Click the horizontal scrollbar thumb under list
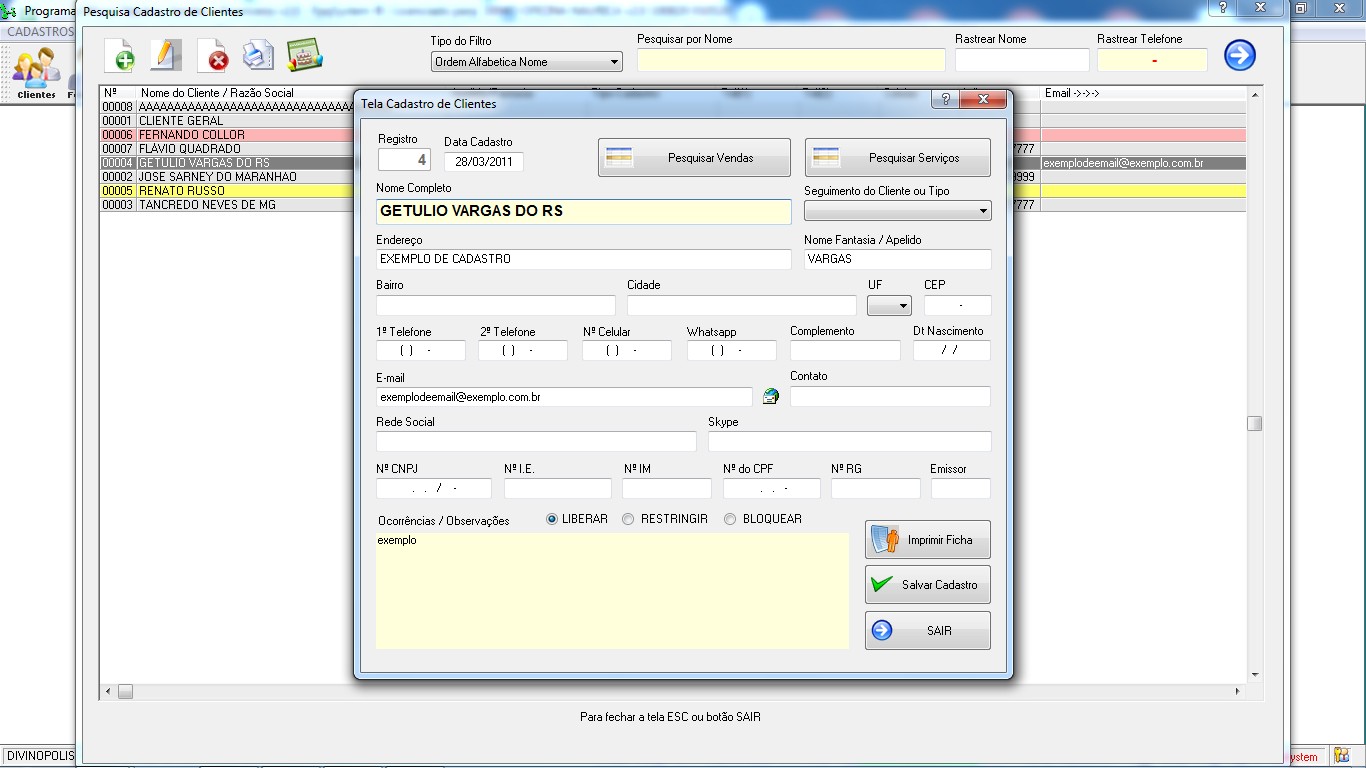The height and width of the screenshot is (768, 1366). tap(125, 692)
